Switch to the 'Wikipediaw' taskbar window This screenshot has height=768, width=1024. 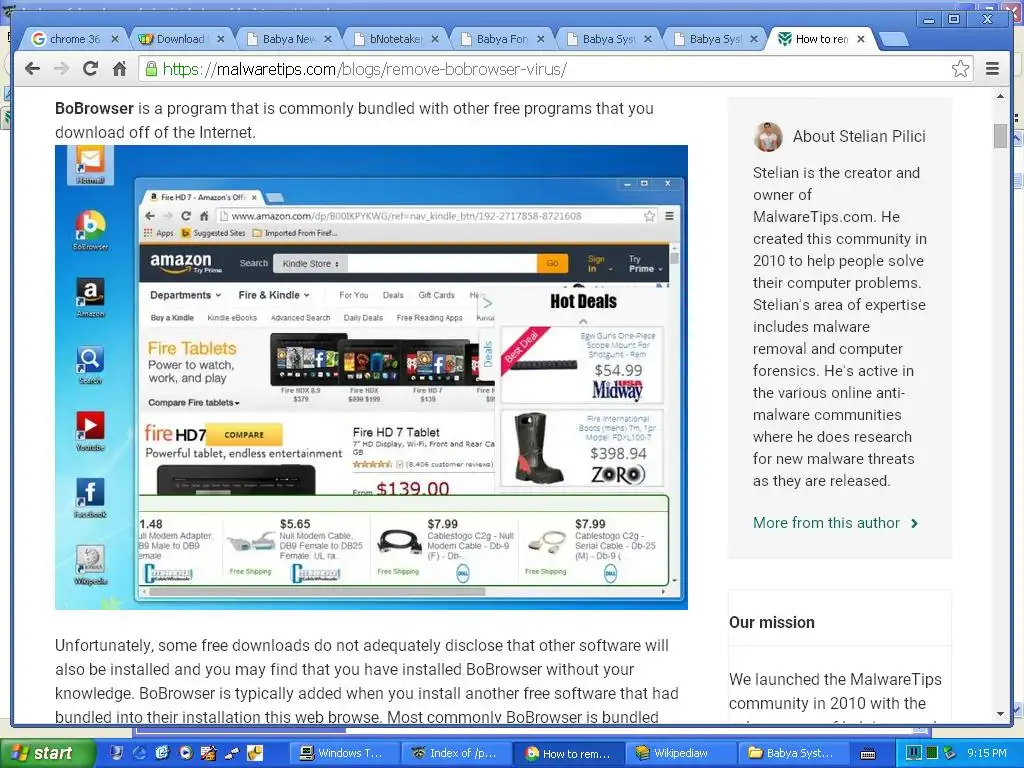[680, 753]
